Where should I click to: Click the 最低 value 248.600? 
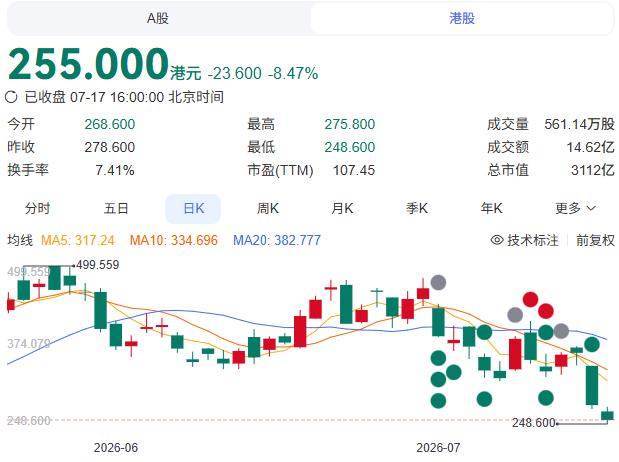point(350,147)
